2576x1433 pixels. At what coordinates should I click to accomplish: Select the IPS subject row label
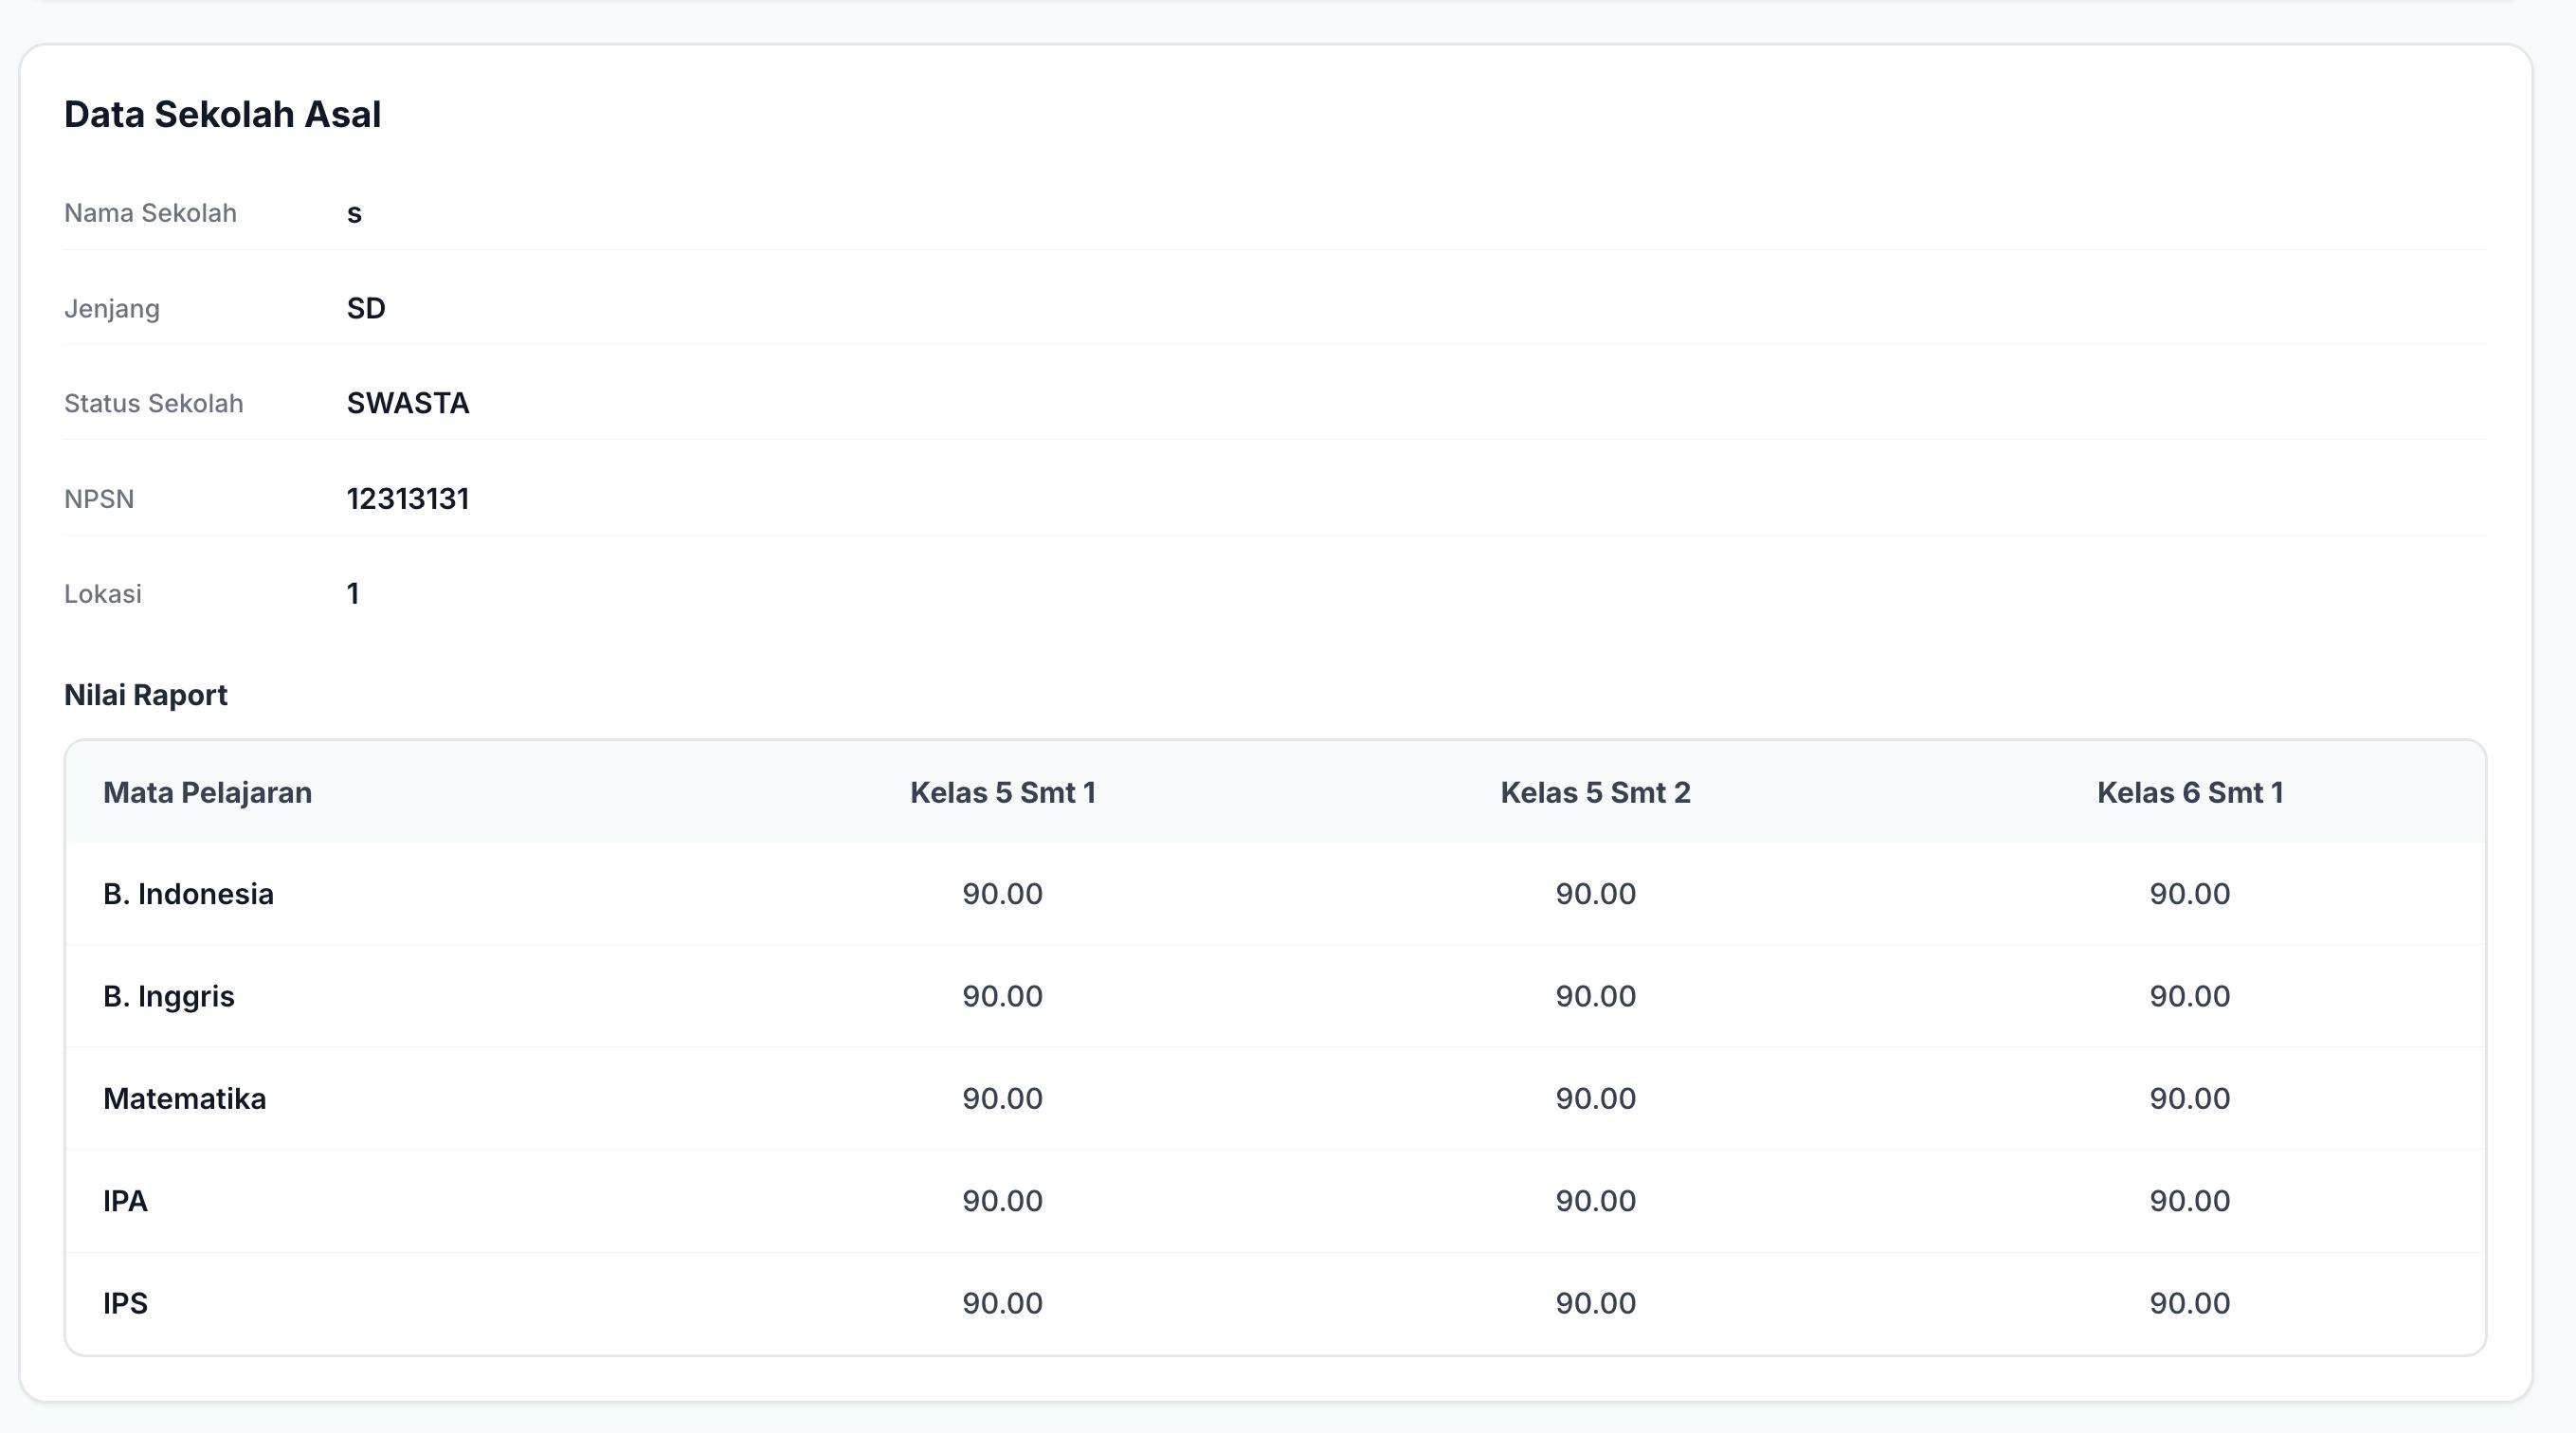click(x=125, y=1304)
